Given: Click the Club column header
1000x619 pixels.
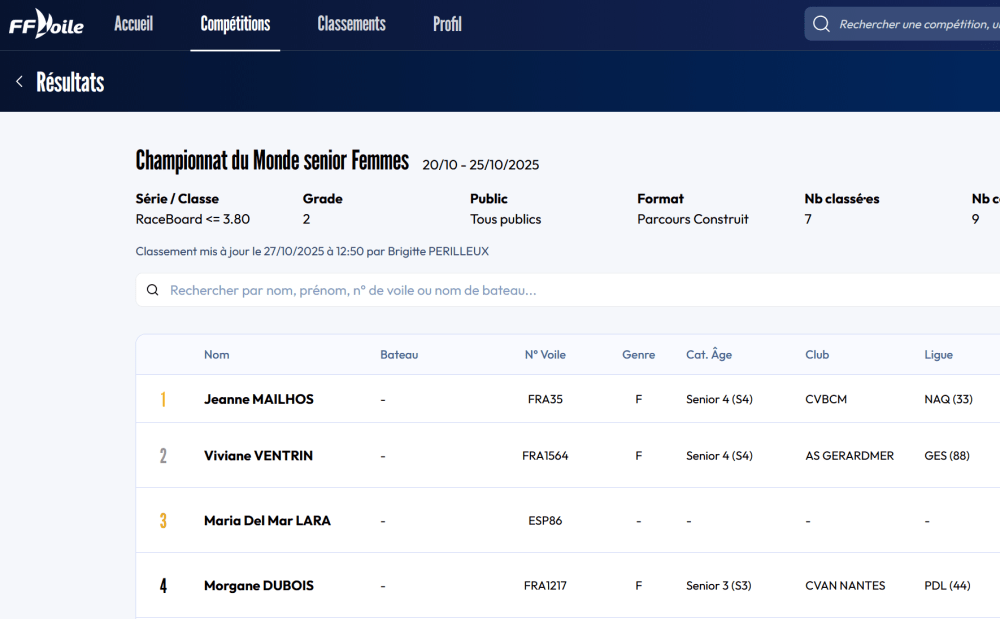Looking at the screenshot, I should (x=816, y=355).
